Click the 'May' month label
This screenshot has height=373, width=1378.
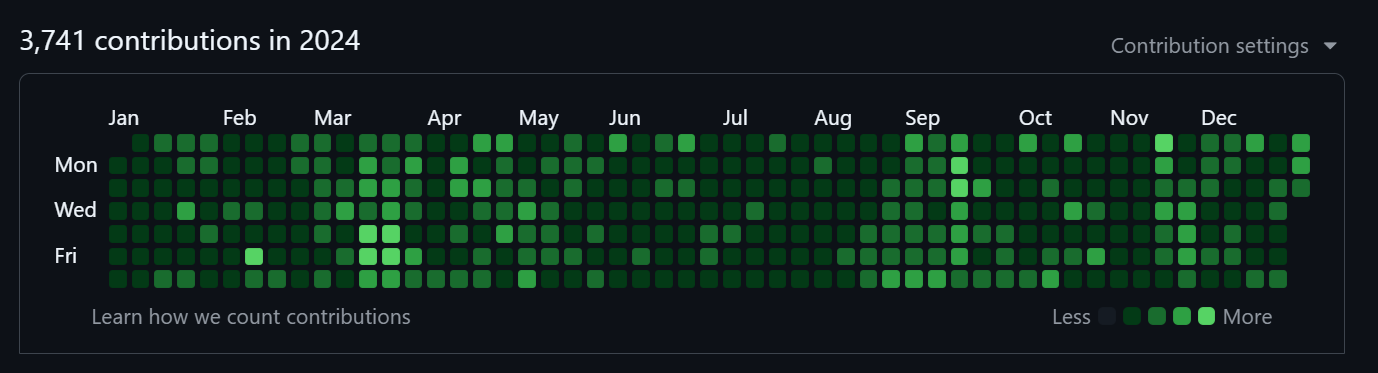pyautogui.click(x=539, y=118)
